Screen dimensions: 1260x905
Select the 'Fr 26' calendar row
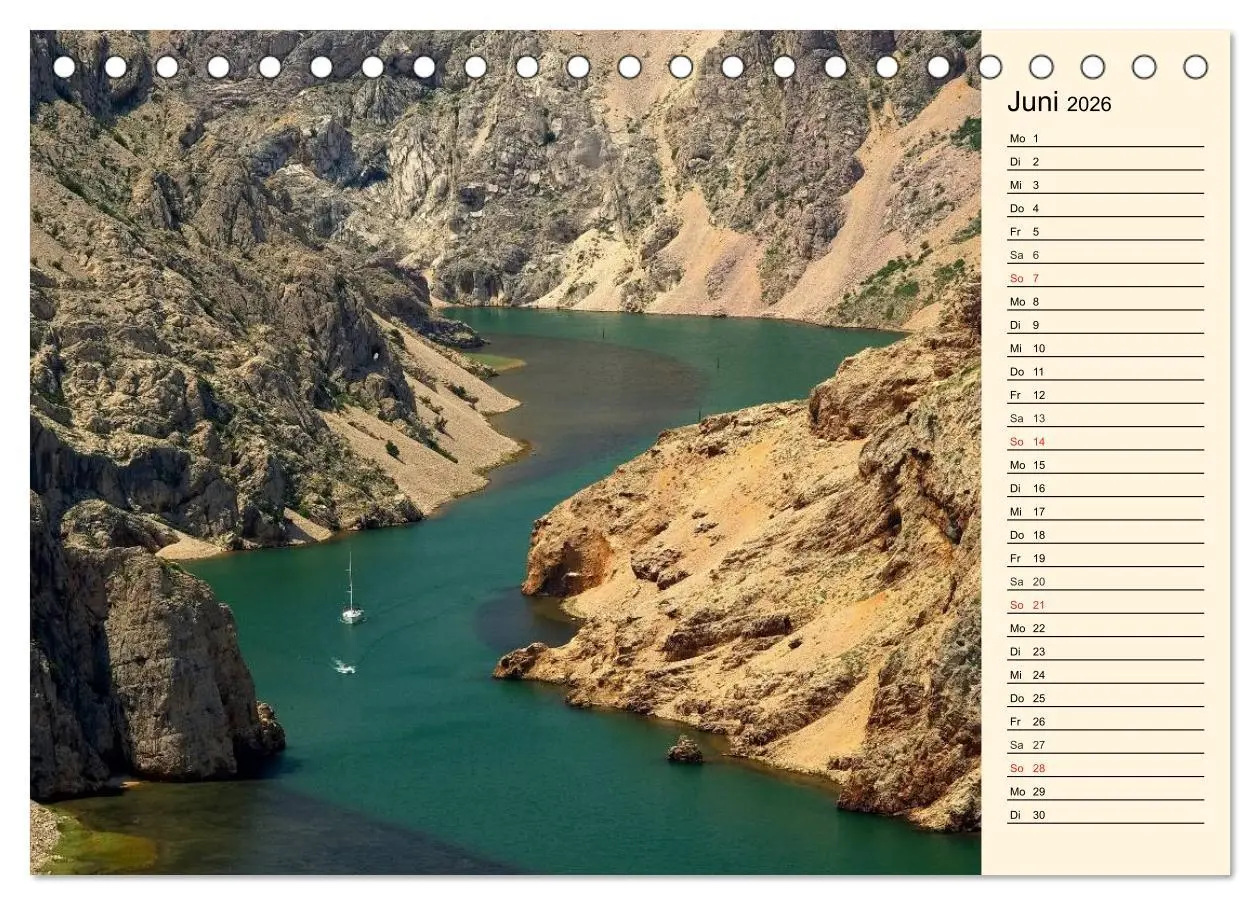point(1105,722)
